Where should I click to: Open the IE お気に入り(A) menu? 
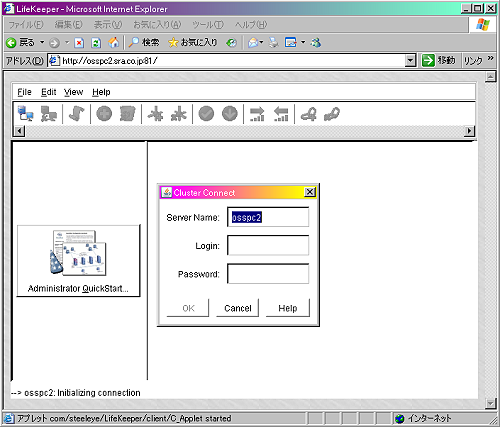[x=157, y=25]
